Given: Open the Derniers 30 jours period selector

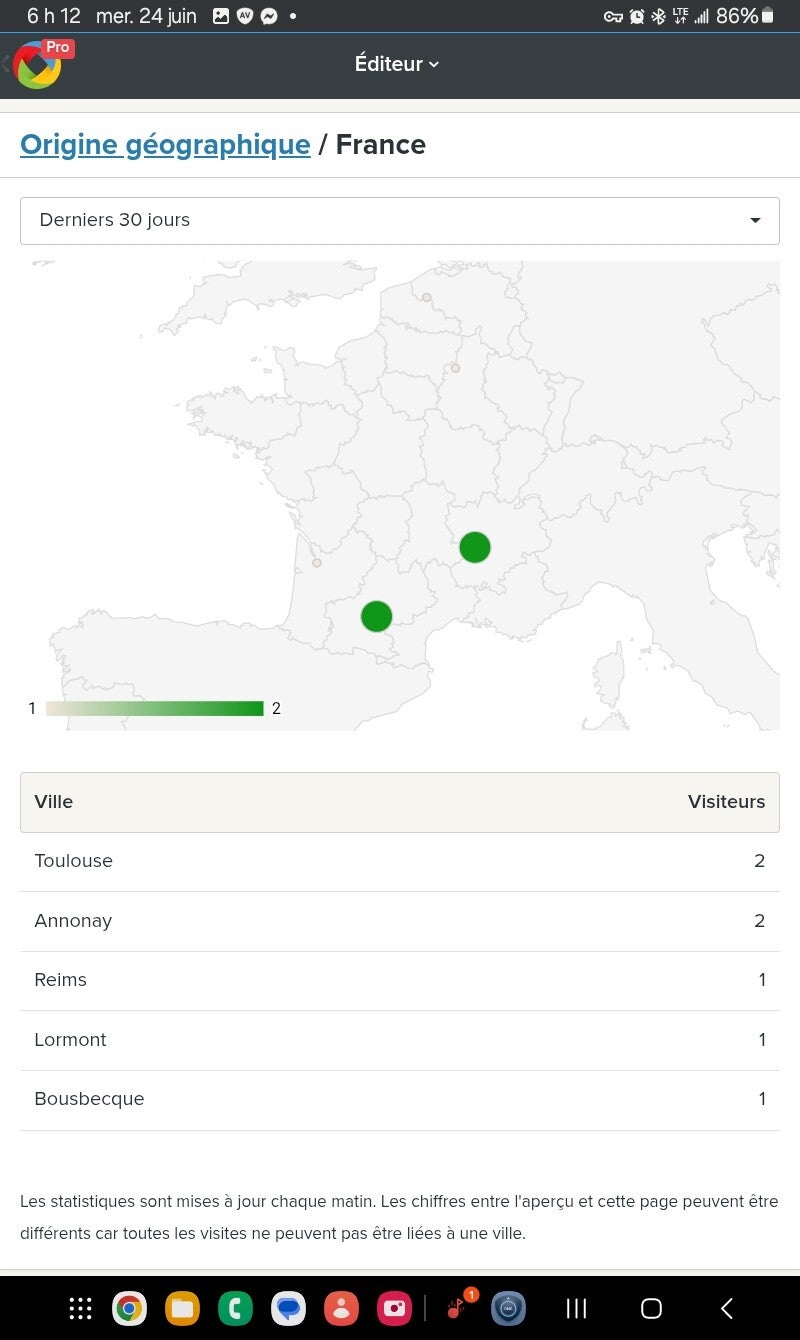Looking at the screenshot, I should [400, 221].
